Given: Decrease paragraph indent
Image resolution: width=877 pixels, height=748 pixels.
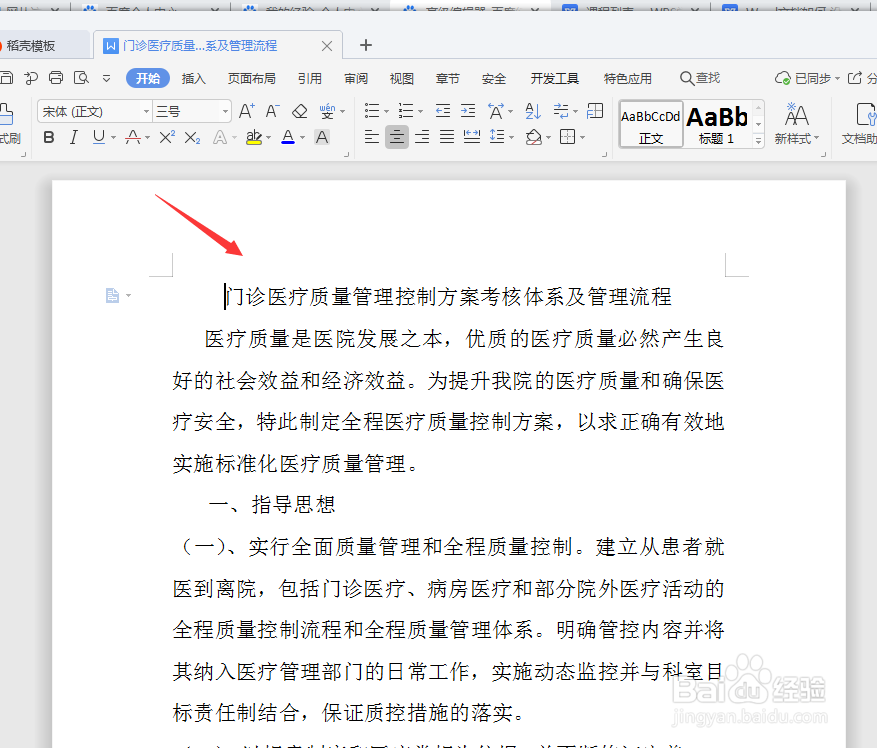Looking at the screenshot, I should tap(443, 111).
